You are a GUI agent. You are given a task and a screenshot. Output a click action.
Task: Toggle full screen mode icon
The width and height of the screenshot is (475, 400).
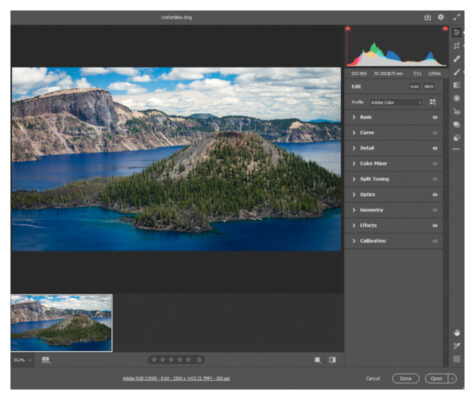tap(456, 17)
